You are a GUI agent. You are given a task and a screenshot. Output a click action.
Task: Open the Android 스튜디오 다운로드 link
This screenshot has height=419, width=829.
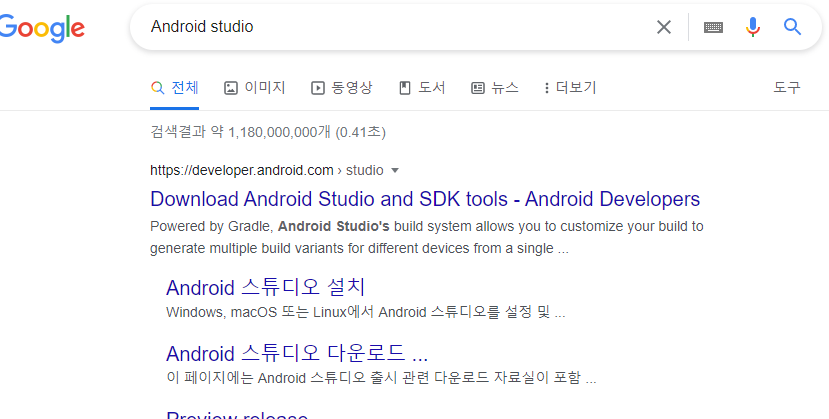coord(297,353)
